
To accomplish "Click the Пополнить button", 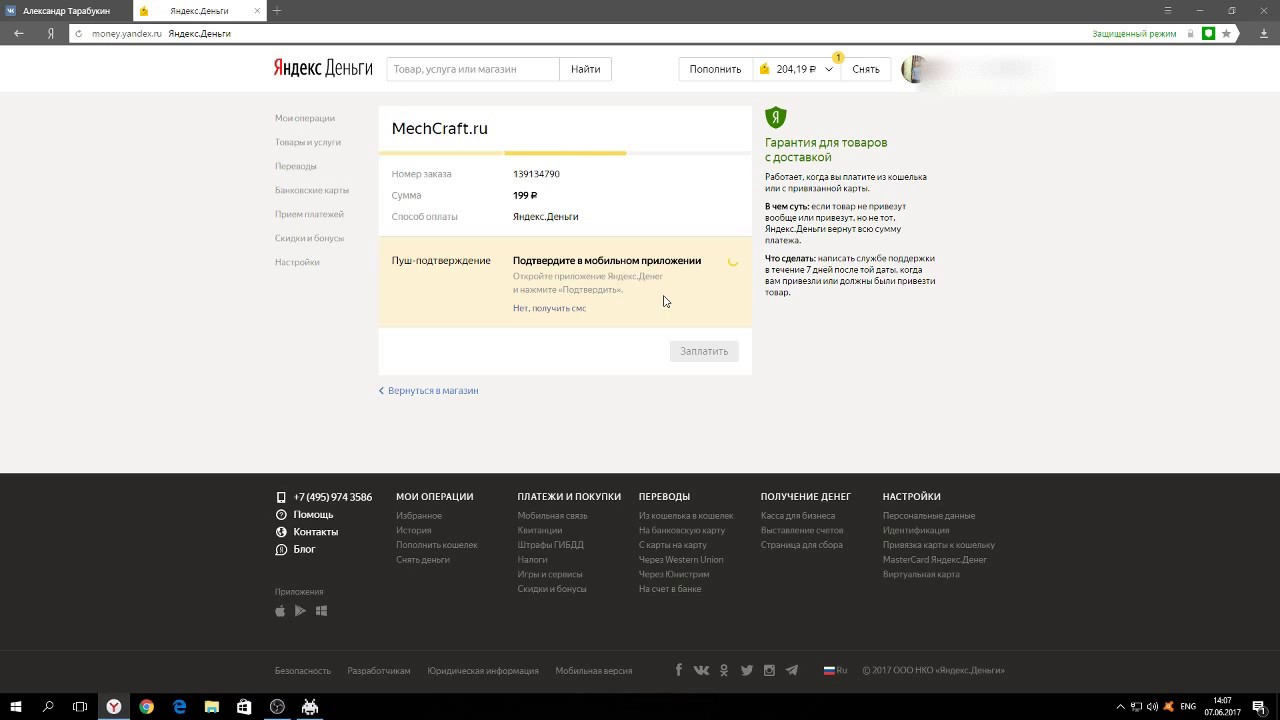I will coord(715,69).
